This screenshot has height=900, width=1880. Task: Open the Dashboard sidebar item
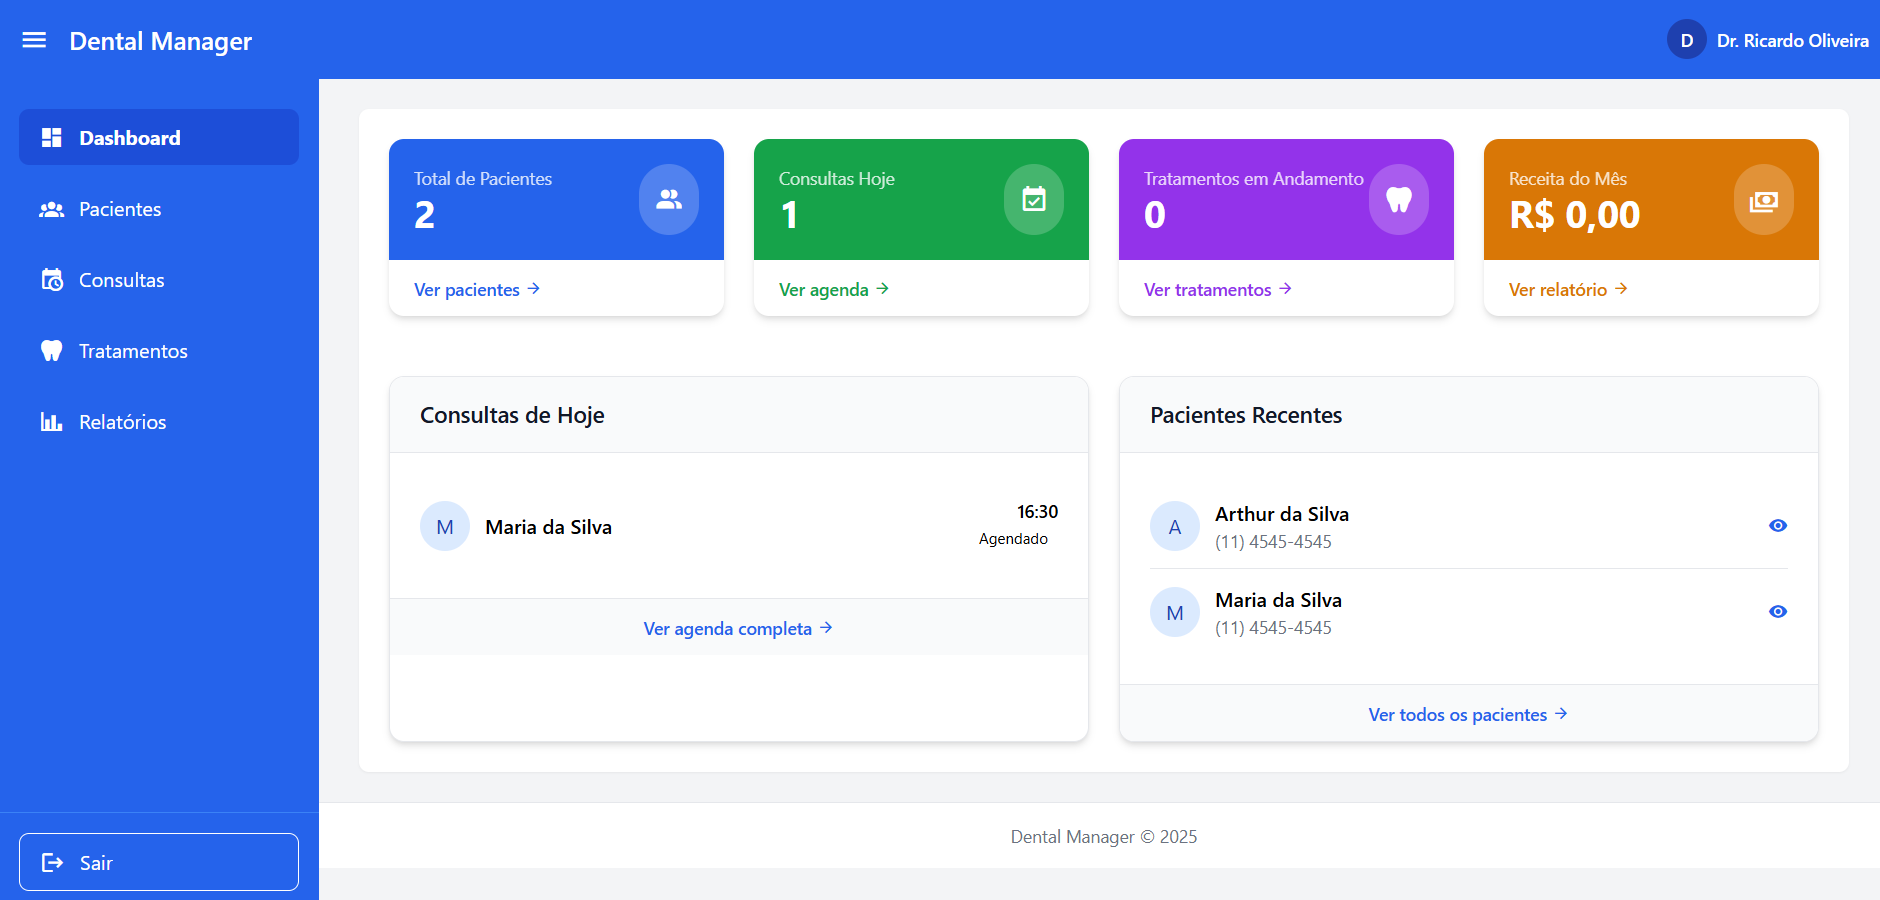click(x=159, y=138)
